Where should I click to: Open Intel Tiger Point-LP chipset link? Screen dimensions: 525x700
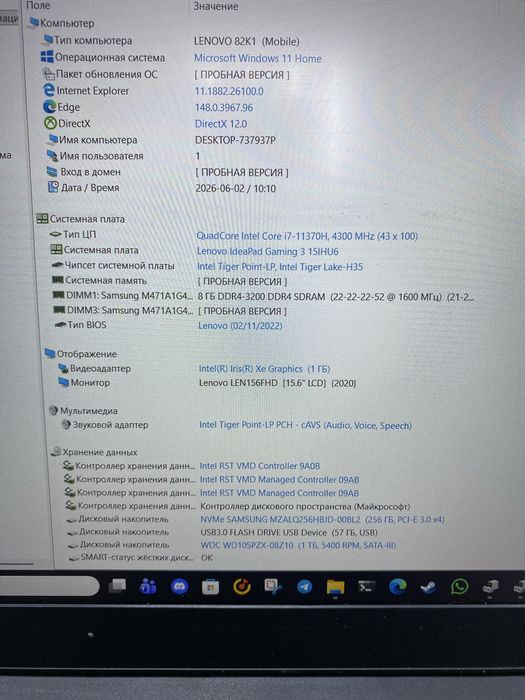point(280,267)
